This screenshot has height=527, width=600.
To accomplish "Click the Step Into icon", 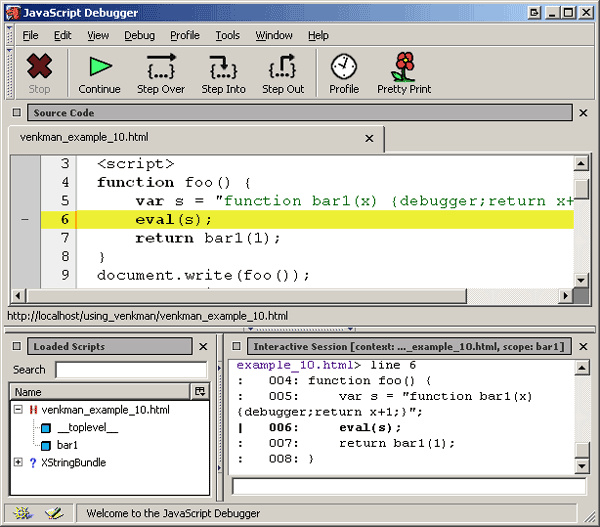I will click(x=223, y=67).
